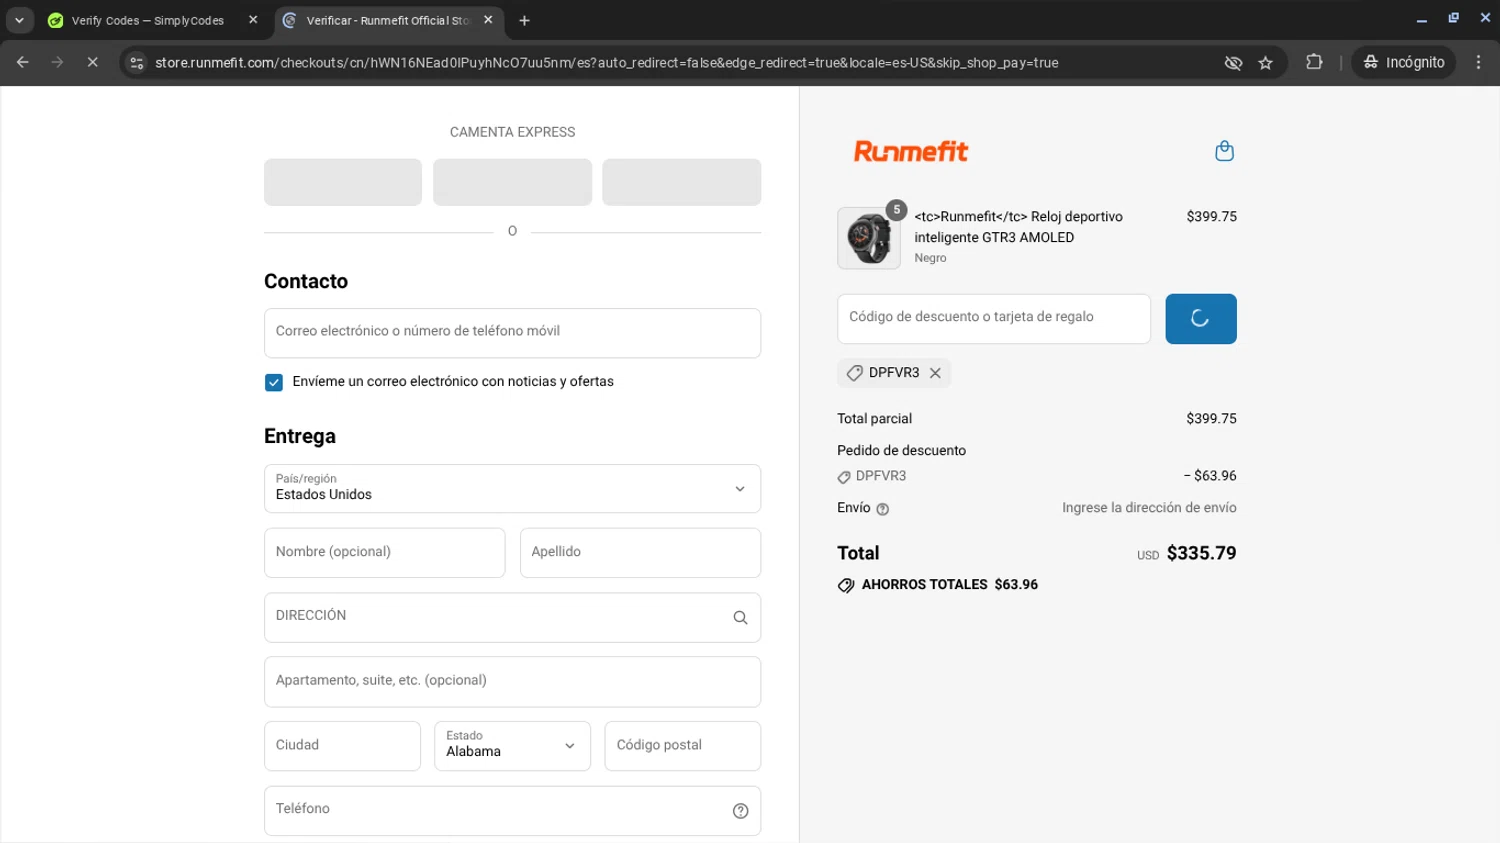This screenshot has height=843, width=1500.
Task: Click the third-party cookies blocked eye icon
Action: pyautogui.click(x=1233, y=63)
